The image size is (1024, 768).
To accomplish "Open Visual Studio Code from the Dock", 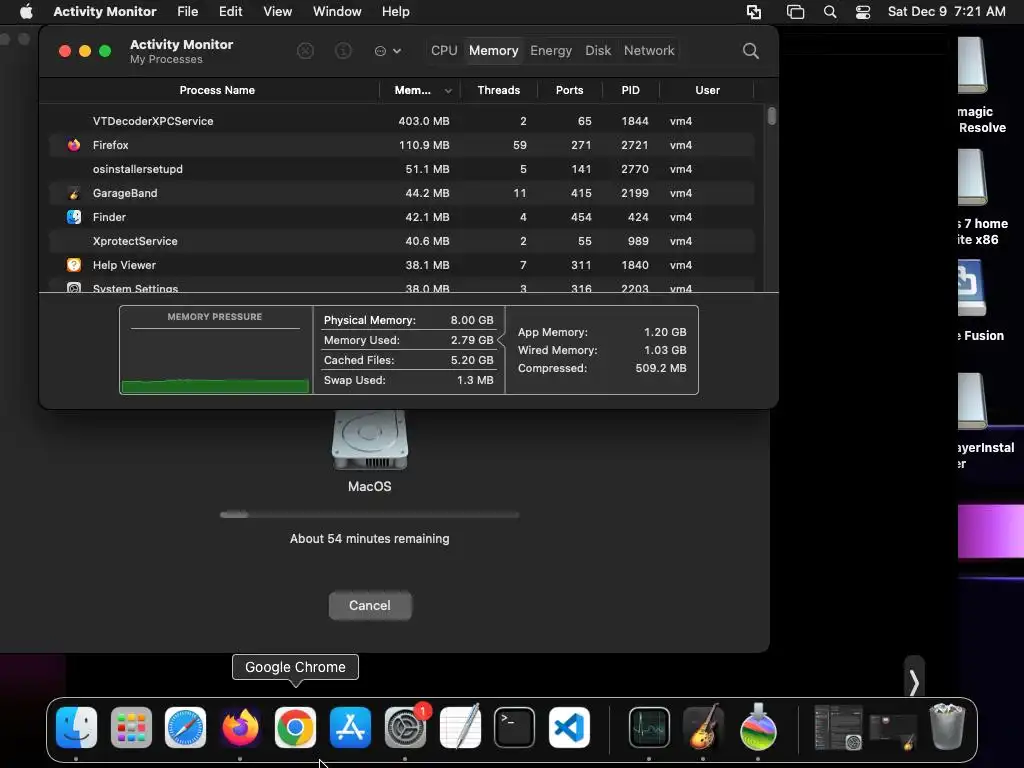I will click(569, 727).
